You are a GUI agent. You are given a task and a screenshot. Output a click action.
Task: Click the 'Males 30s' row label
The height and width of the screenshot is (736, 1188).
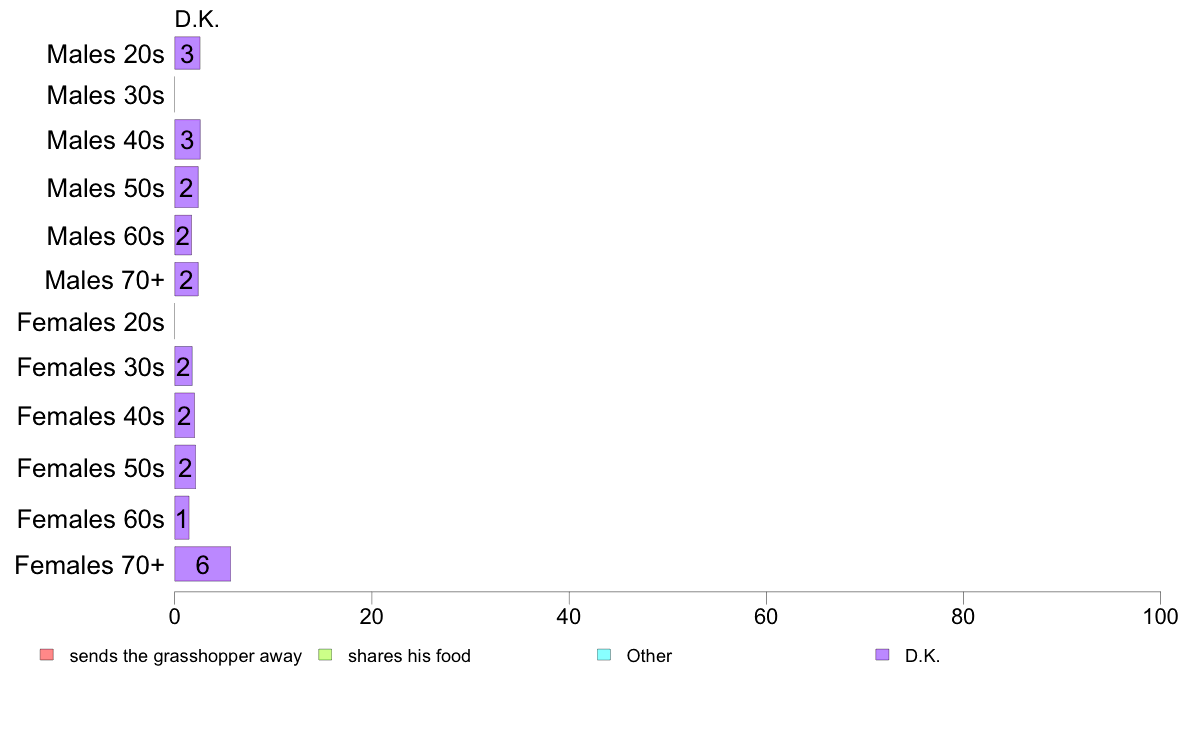(x=105, y=96)
